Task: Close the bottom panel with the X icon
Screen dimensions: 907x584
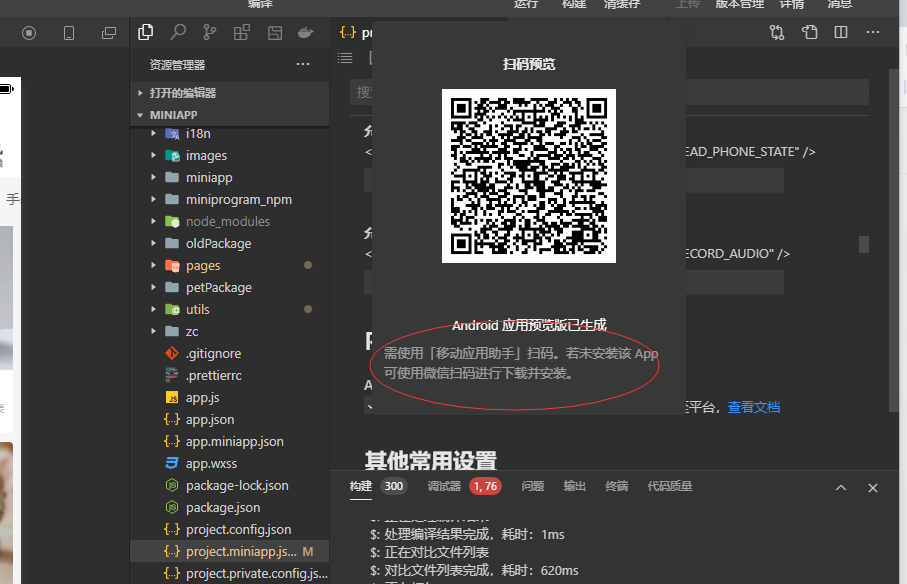Action: [x=873, y=488]
